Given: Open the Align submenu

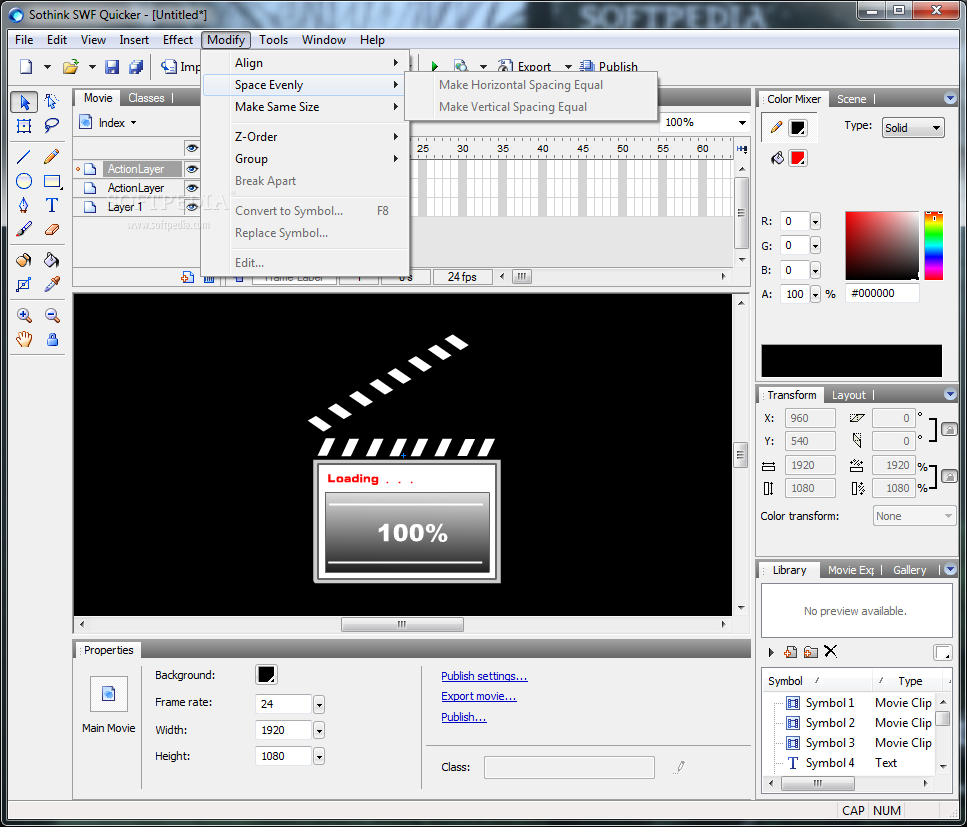Looking at the screenshot, I should pos(305,63).
